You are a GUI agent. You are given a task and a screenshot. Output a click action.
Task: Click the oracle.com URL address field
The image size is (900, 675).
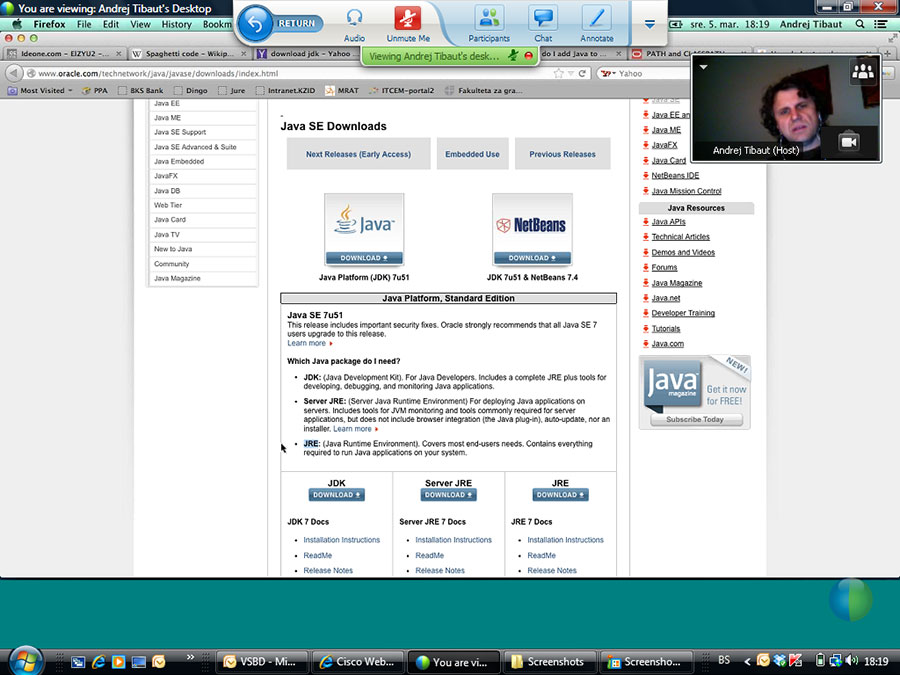tap(287, 73)
